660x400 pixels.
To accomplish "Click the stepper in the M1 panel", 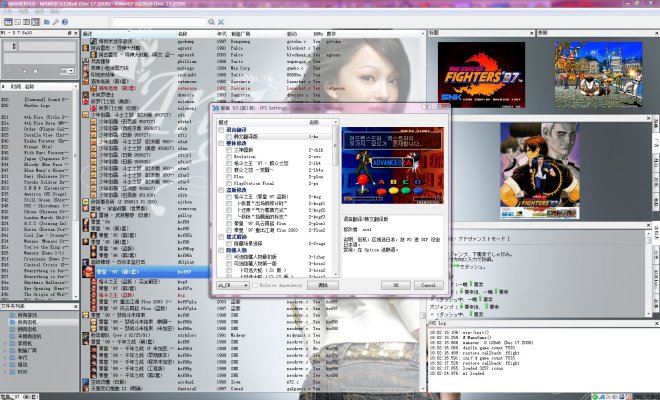I will (x=14, y=46).
